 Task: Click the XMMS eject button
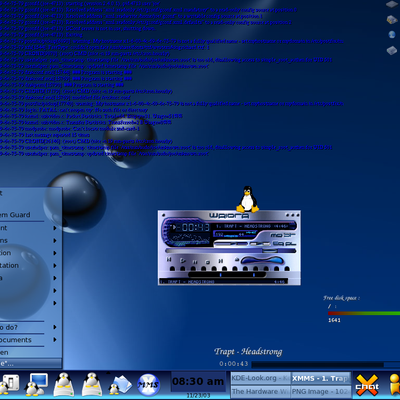pyautogui.click(x=237, y=260)
